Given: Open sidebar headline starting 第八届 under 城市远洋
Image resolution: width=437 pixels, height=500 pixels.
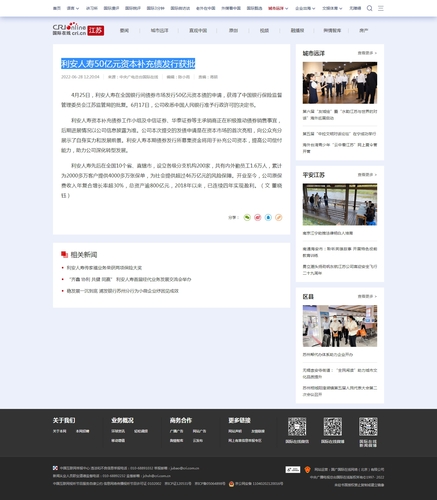Looking at the screenshot, I should tap(340, 115).
